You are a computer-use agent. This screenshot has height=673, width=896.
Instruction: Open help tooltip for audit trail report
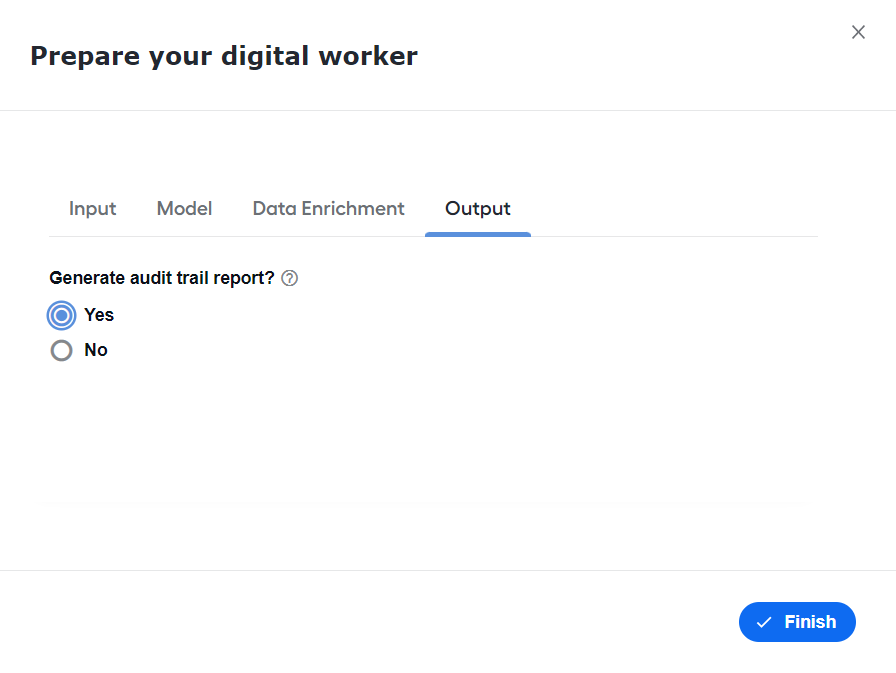coord(289,278)
